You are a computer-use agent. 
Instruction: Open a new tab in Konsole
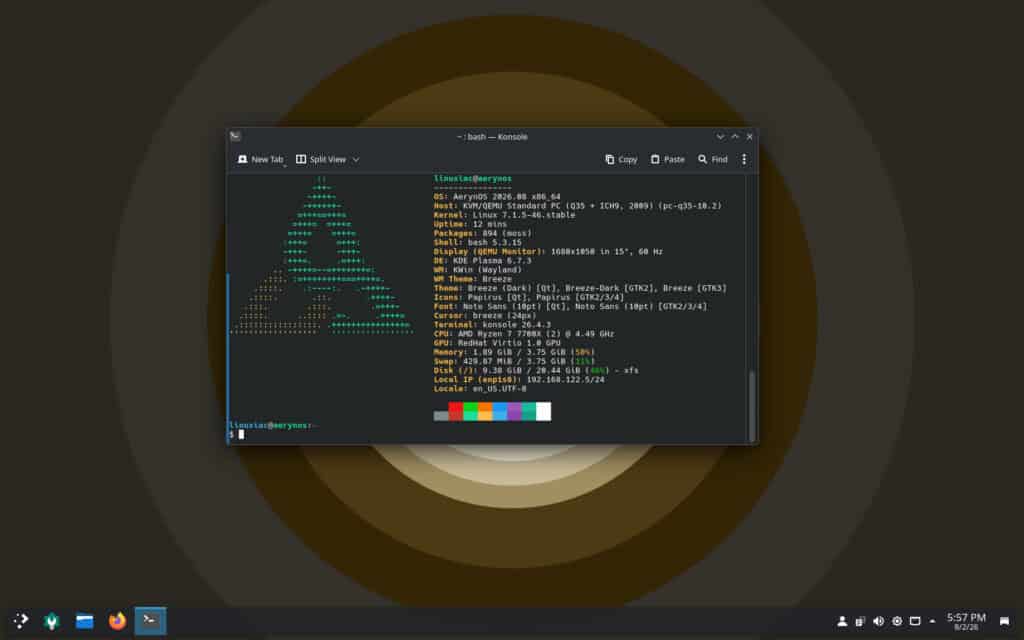261,159
